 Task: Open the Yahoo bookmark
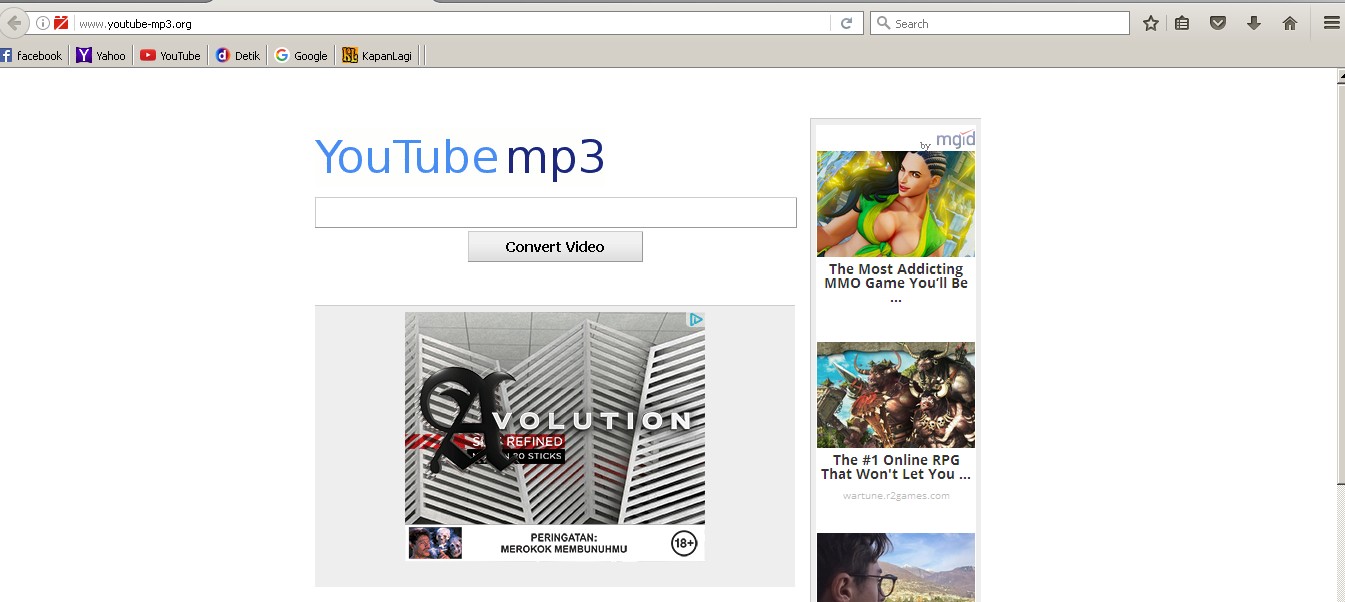point(101,56)
